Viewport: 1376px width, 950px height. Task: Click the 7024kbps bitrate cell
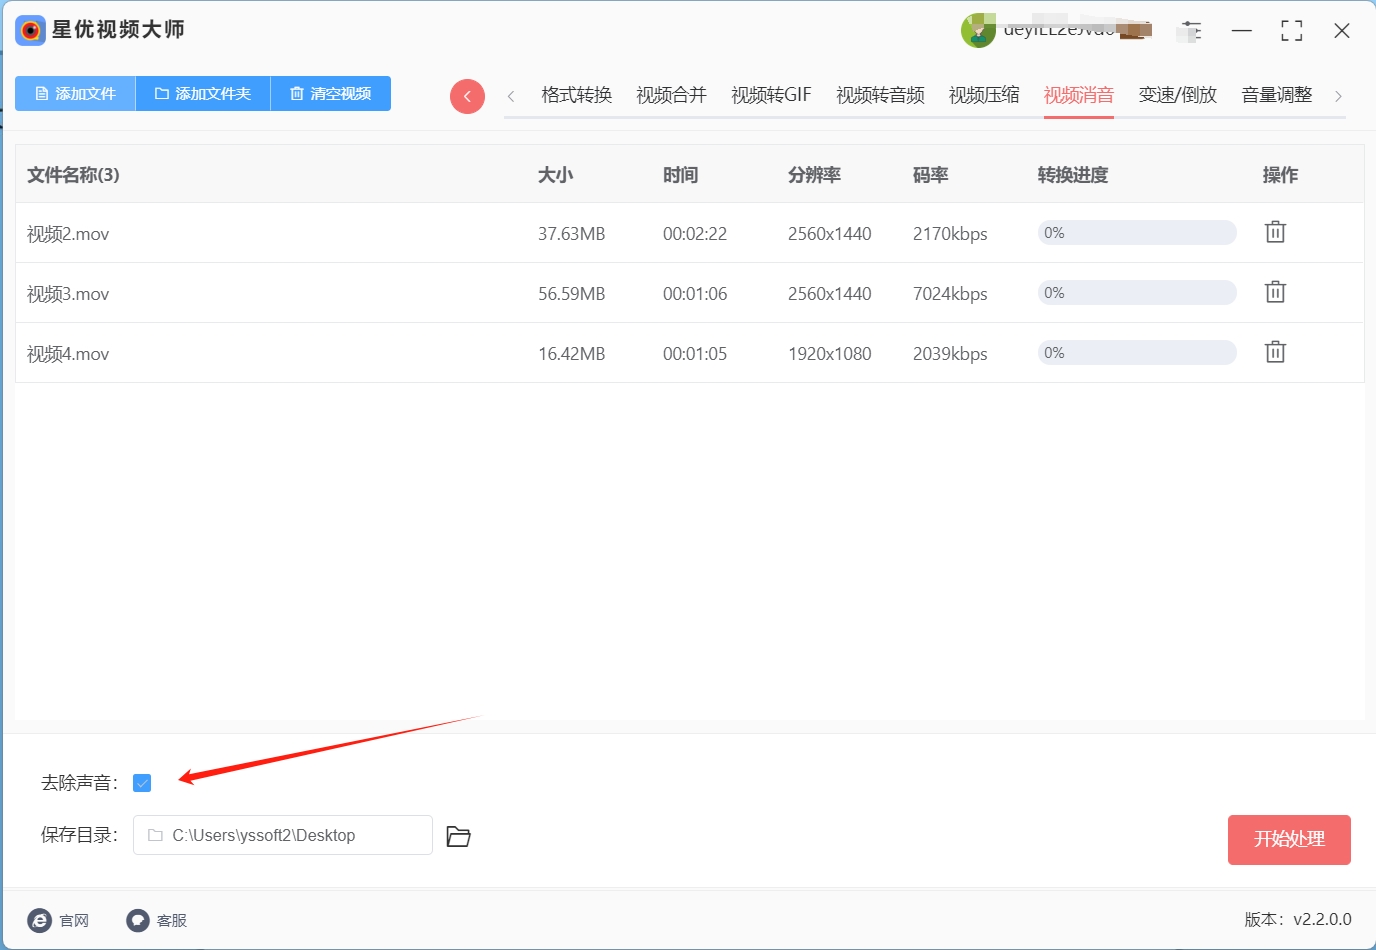click(950, 294)
